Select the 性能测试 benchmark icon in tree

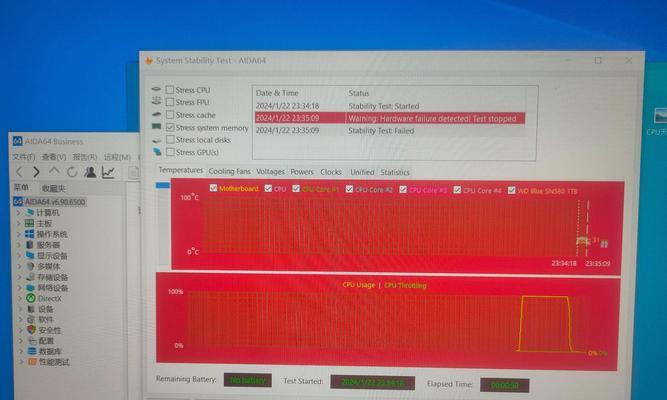(32, 362)
